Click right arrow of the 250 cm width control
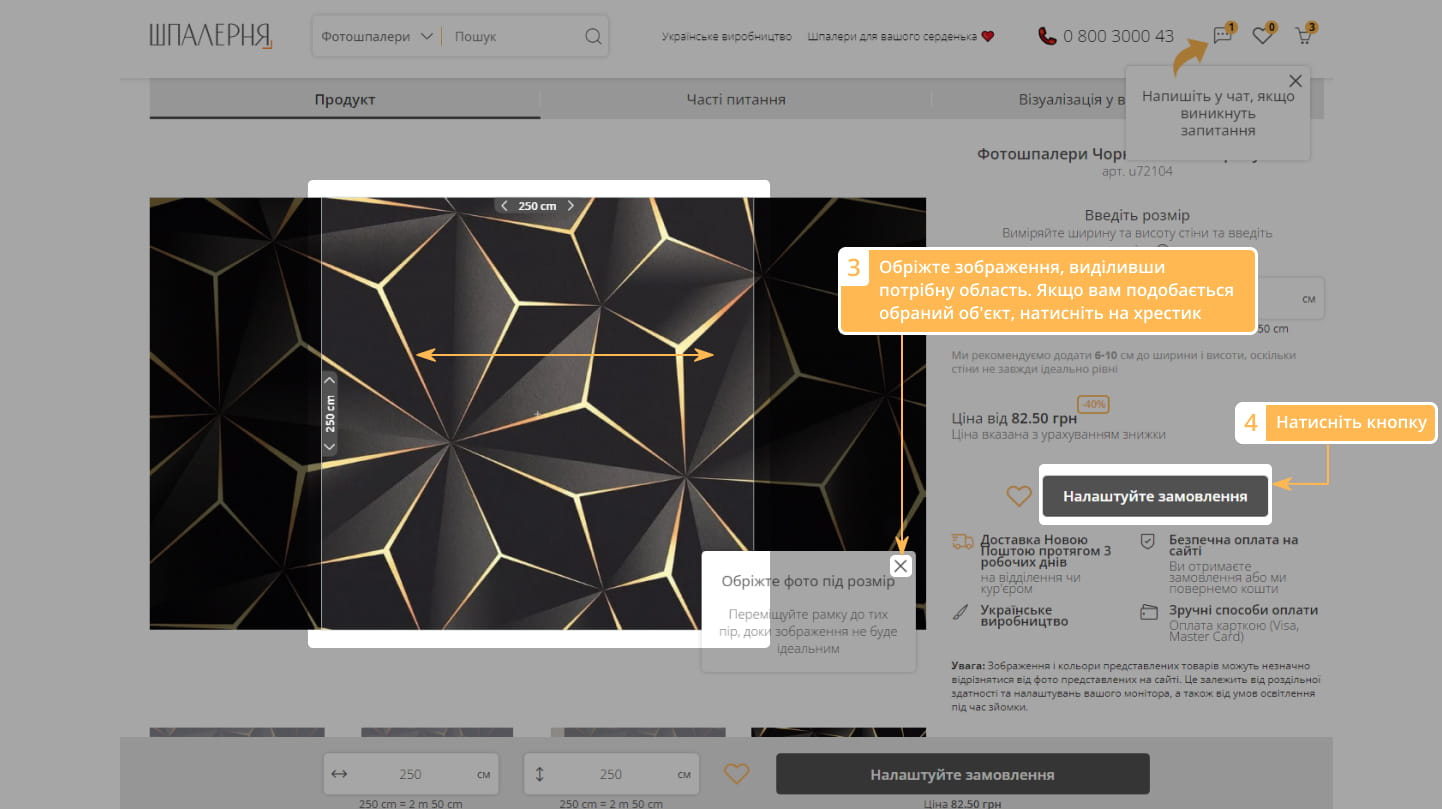The height and width of the screenshot is (809, 1442). (571, 206)
